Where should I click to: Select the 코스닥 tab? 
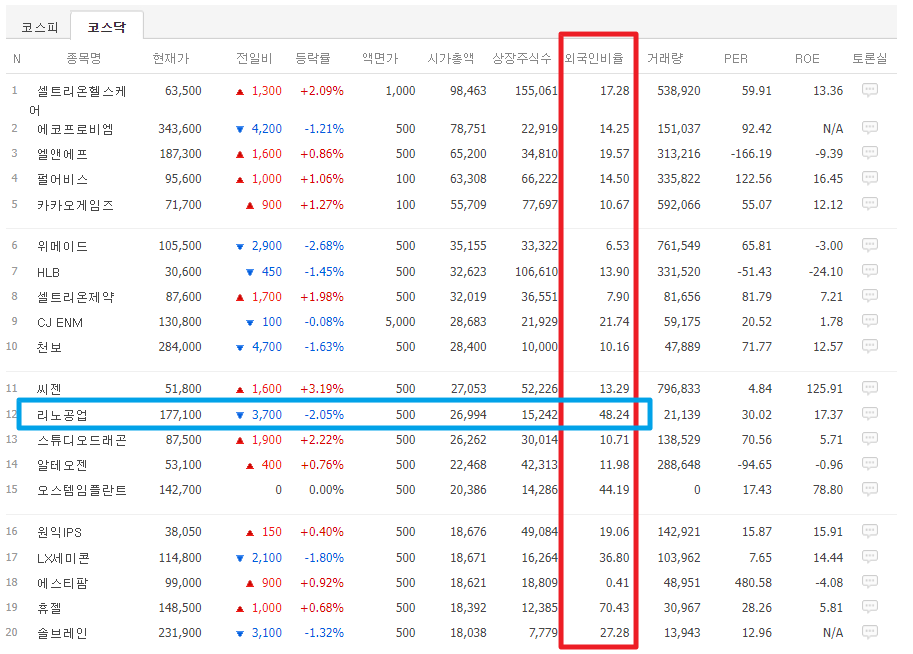[107, 27]
